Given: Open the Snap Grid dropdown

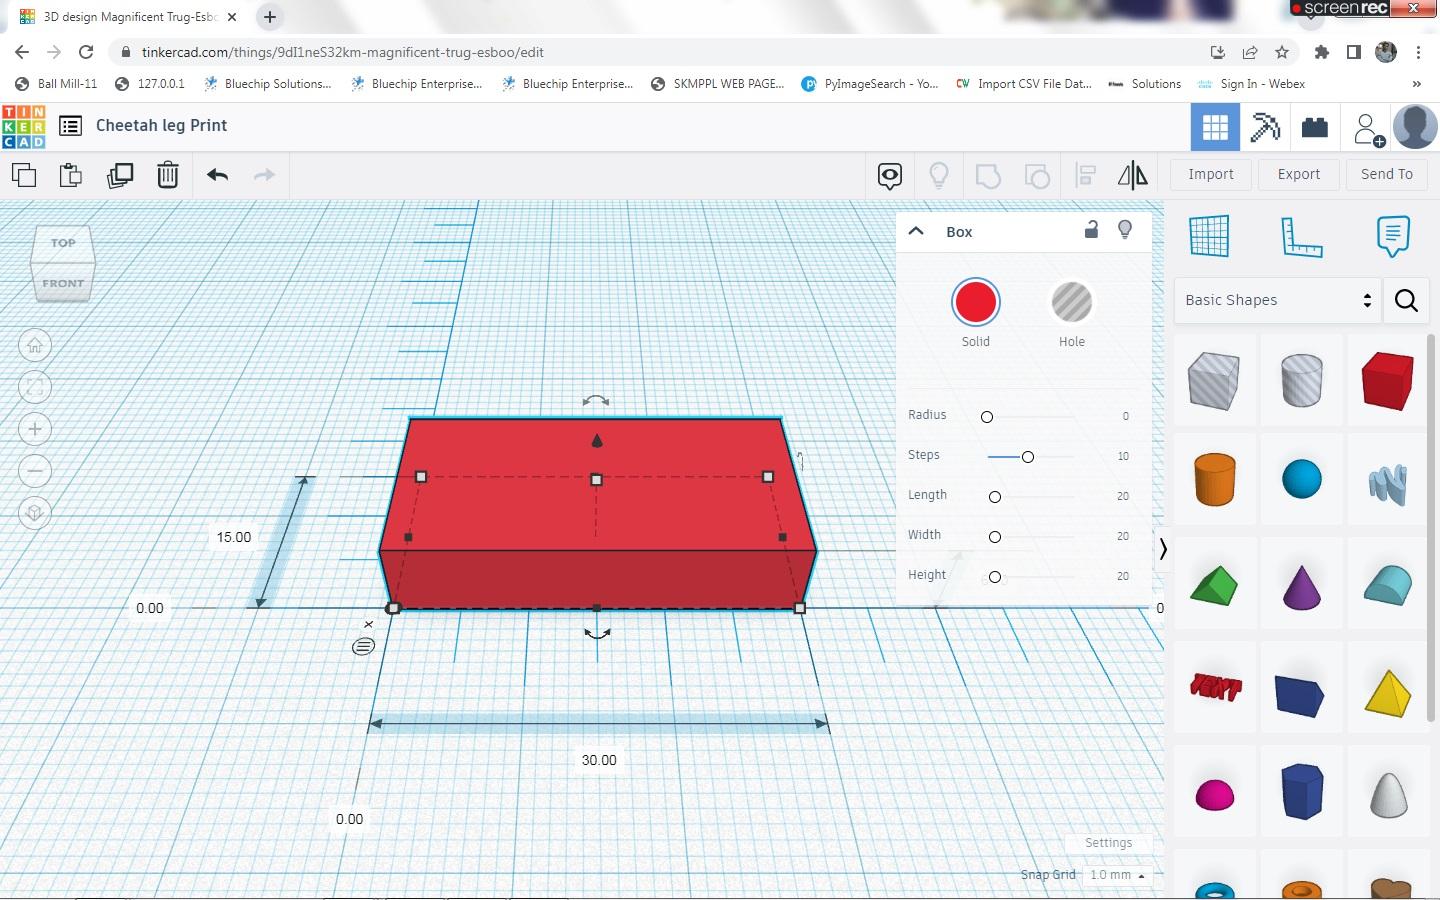Looking at the screenshot, I should click(x=1117, y=875).
